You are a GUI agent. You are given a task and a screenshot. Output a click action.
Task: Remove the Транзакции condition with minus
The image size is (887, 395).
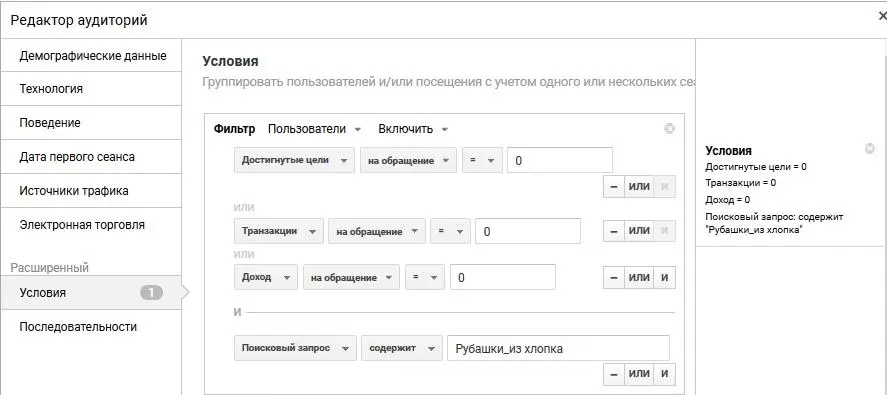click(614, 231)
